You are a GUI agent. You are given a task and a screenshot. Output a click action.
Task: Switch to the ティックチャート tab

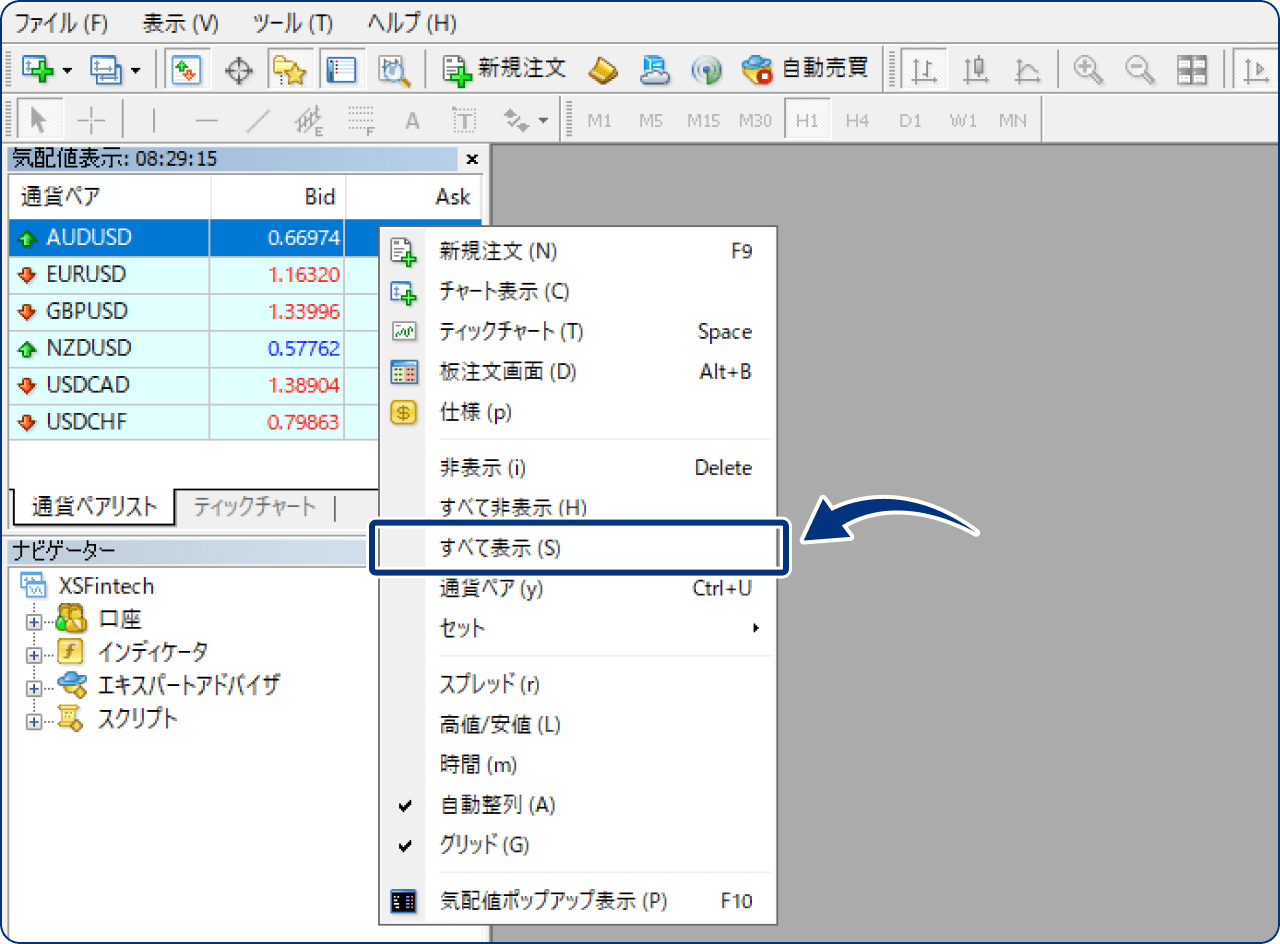pos(255,507)
